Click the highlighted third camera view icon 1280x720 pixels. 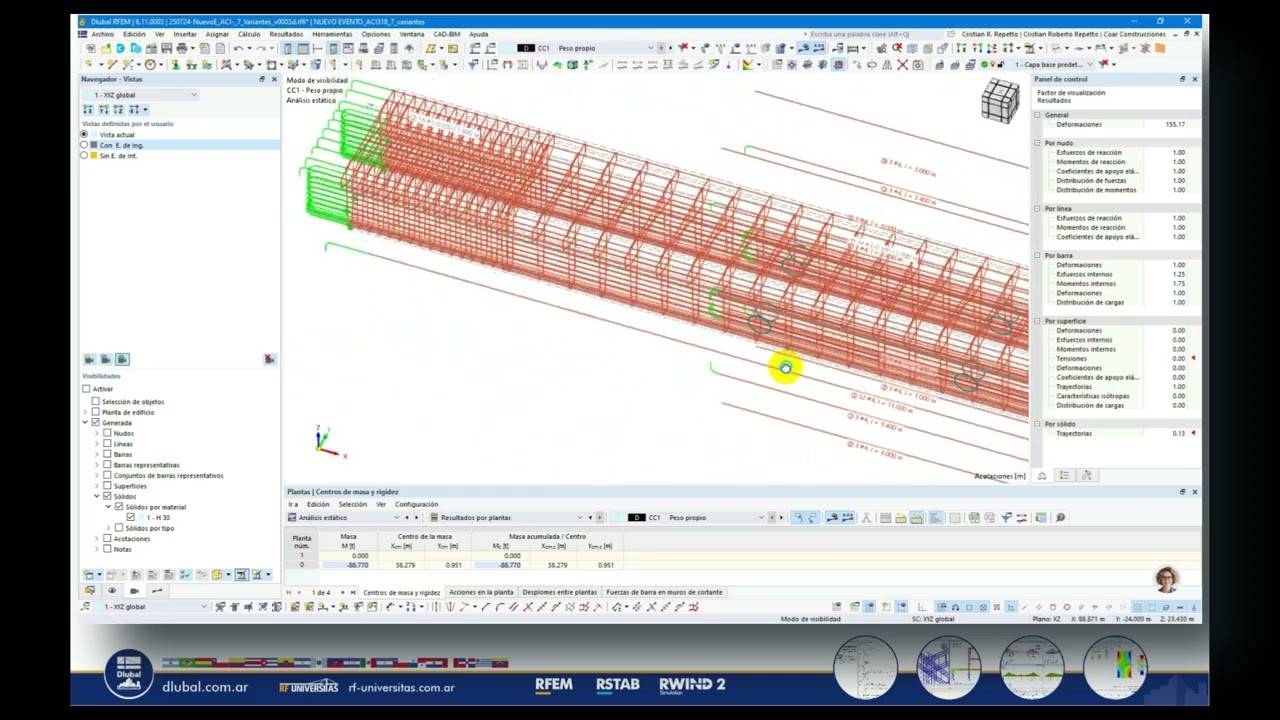click(x=122, y=359)
